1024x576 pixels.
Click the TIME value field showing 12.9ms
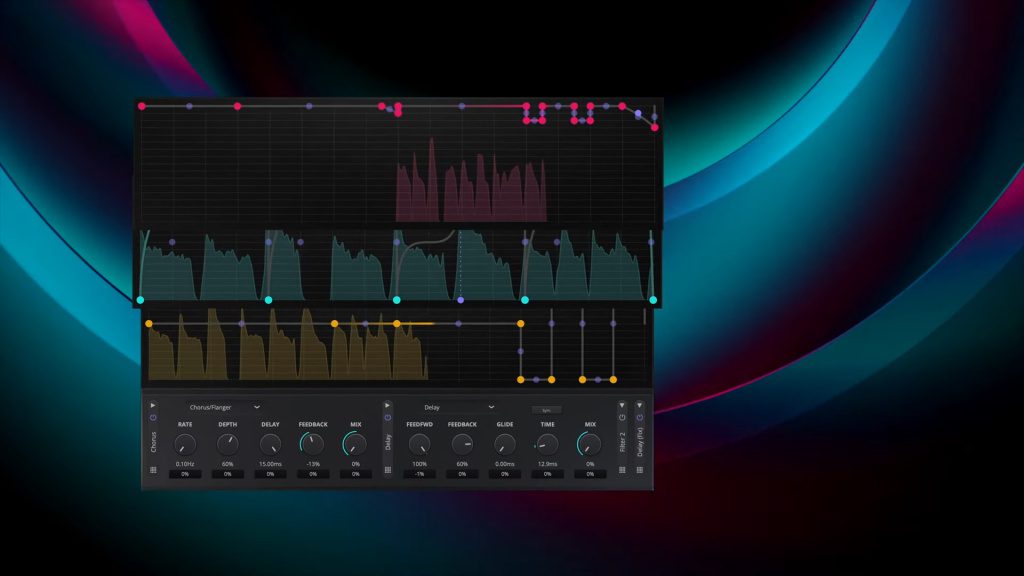coord(547,463)
